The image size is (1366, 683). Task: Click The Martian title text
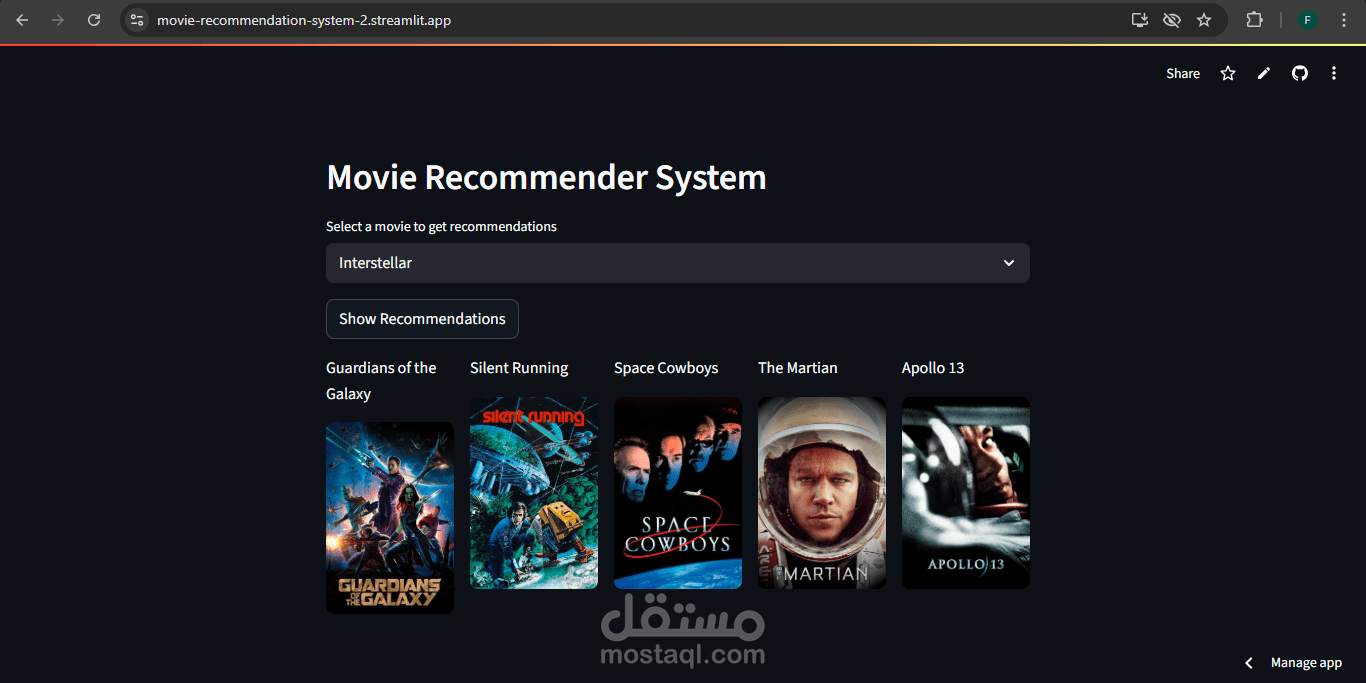(798, 368)
